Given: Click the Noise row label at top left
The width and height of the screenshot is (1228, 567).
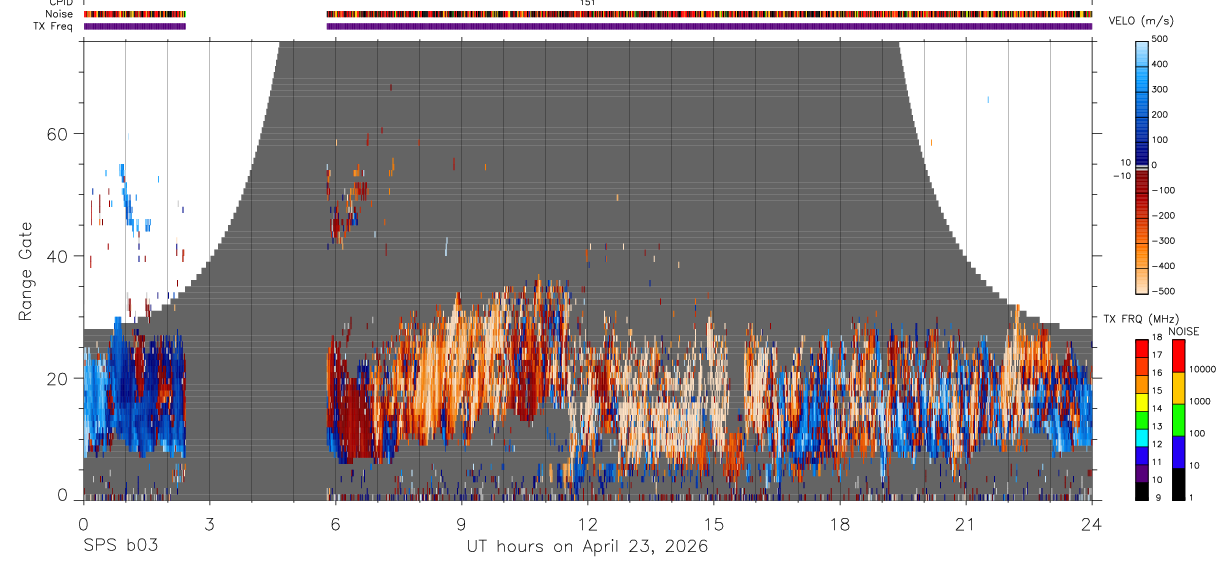Looking at the screenshot, I should (x=59, y=14).
